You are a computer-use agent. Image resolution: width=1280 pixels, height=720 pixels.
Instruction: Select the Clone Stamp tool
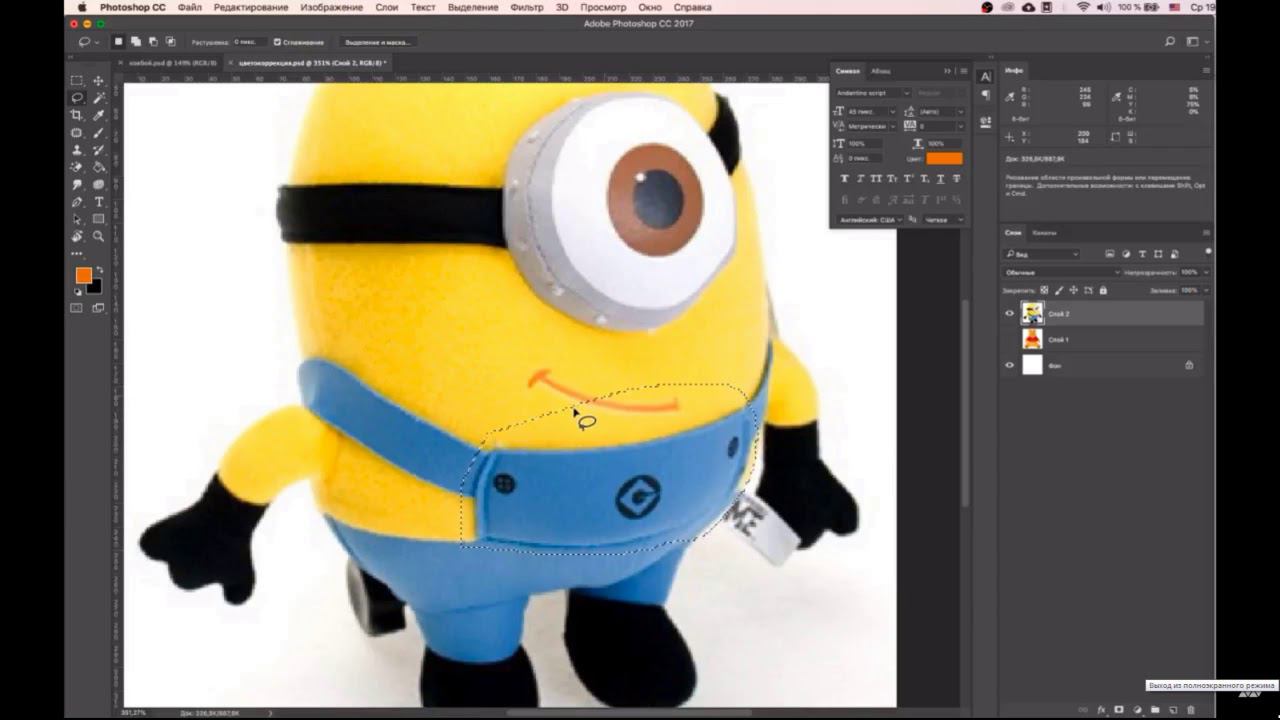(77, 150)
